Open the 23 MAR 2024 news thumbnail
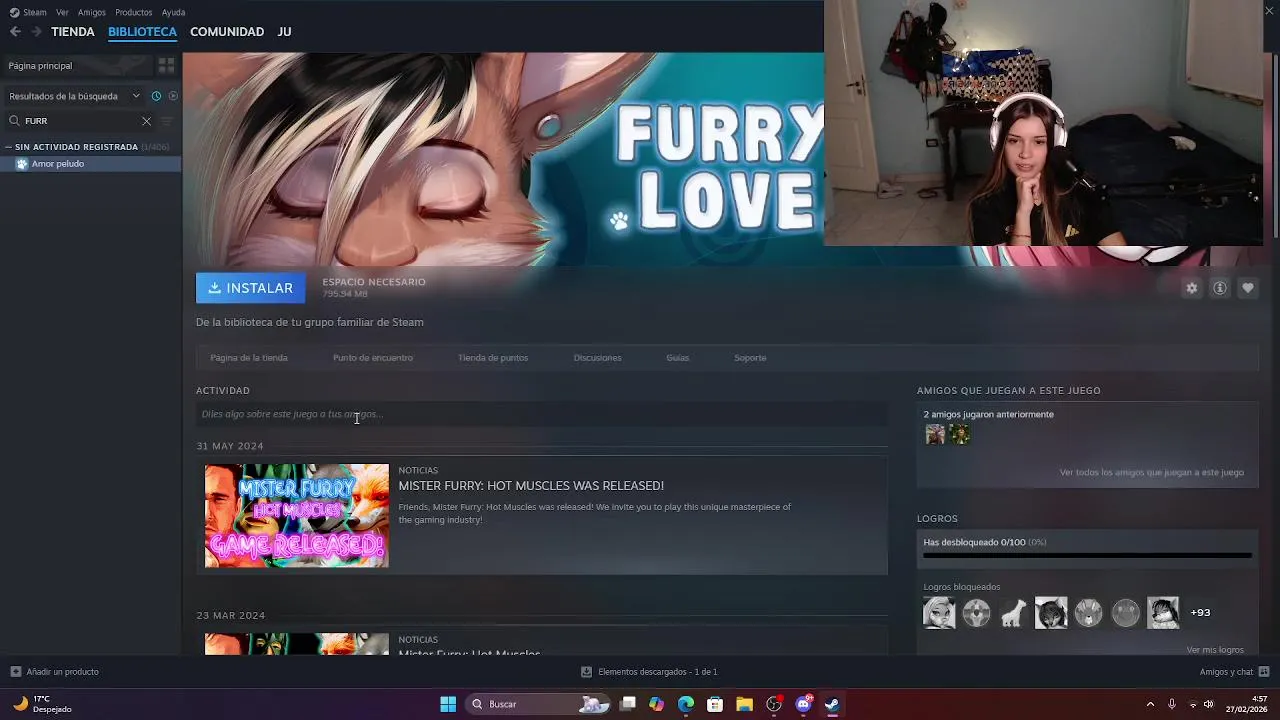 297,644
